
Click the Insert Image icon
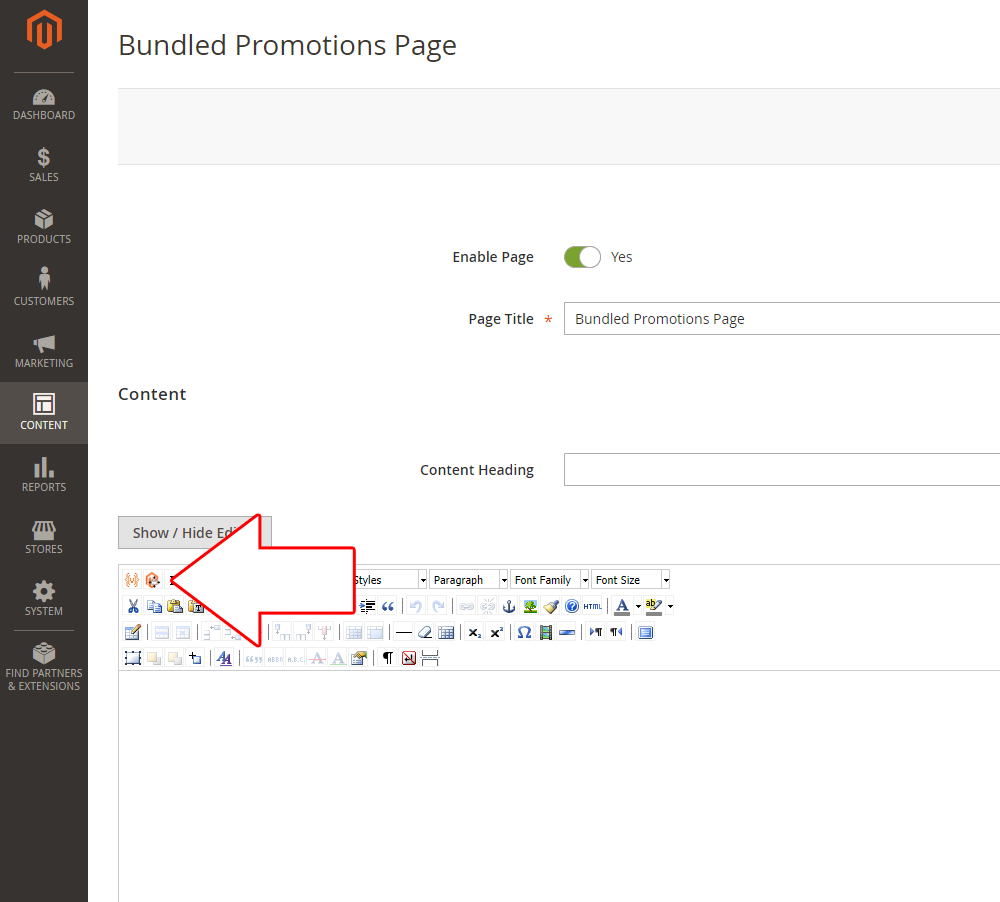tap(530, 606)
